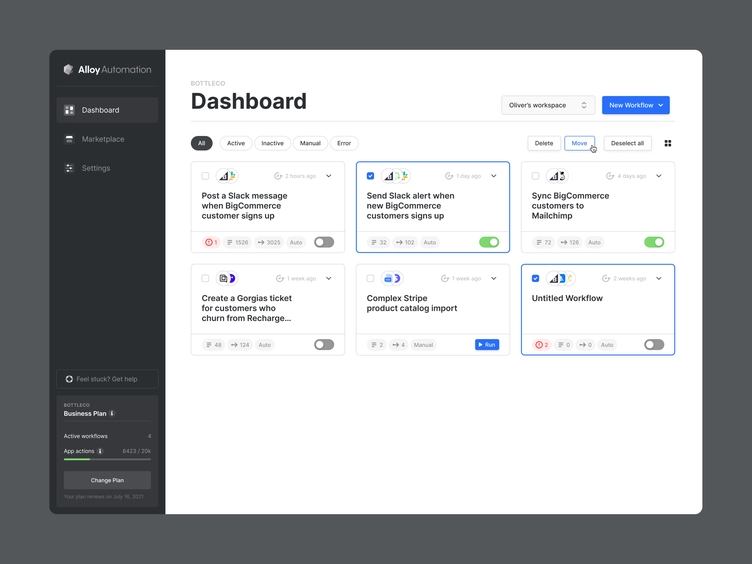The height and width of the screenshot is (564, 752).
Task: Select checkbox on Post a Slack message card
Action: pos(205,176)
